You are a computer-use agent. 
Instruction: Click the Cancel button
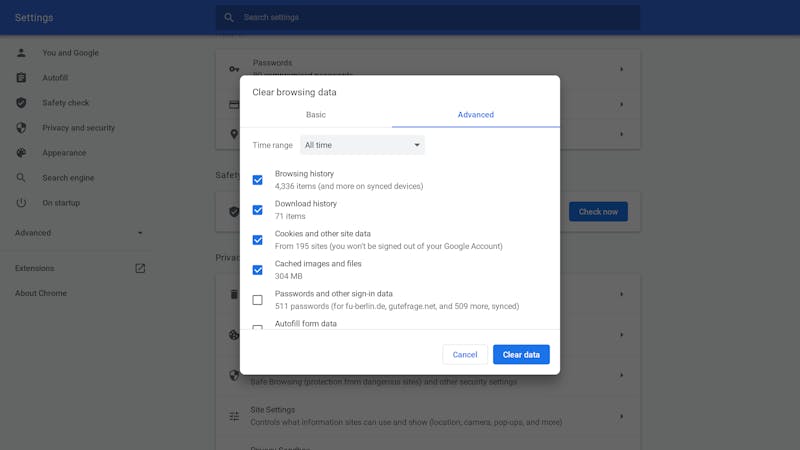465,355
